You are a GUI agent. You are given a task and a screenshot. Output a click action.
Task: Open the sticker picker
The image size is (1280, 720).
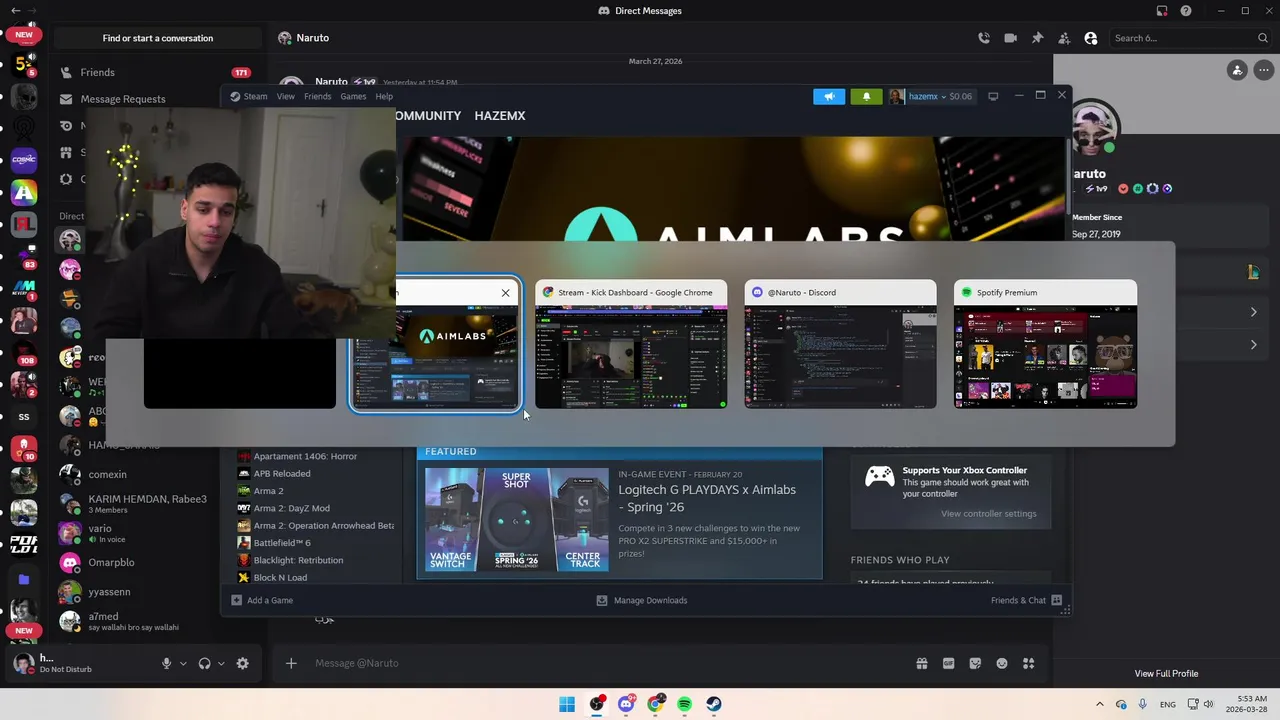(975, 663)
